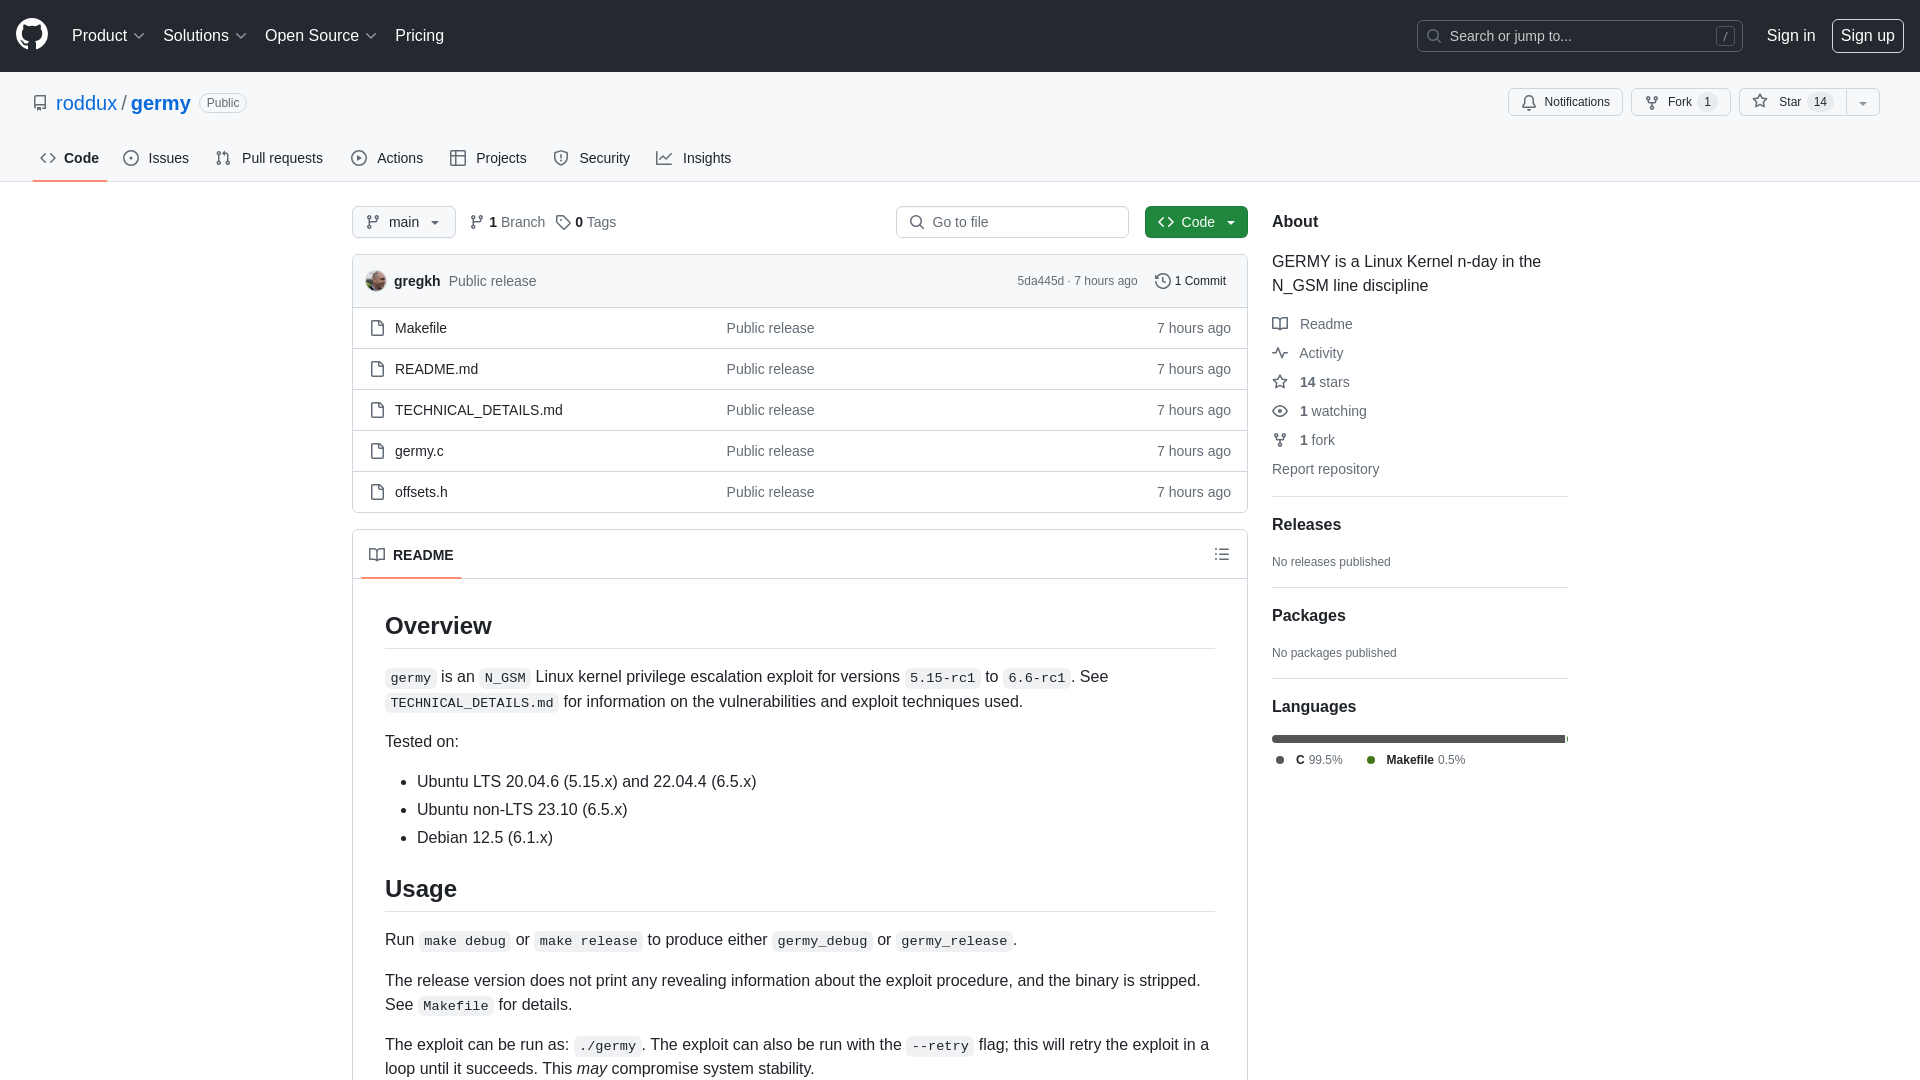Image resolution: width=1920 pixels, height=1080 pixels.
Task: Click the README.md file icon
Action: 377,369
